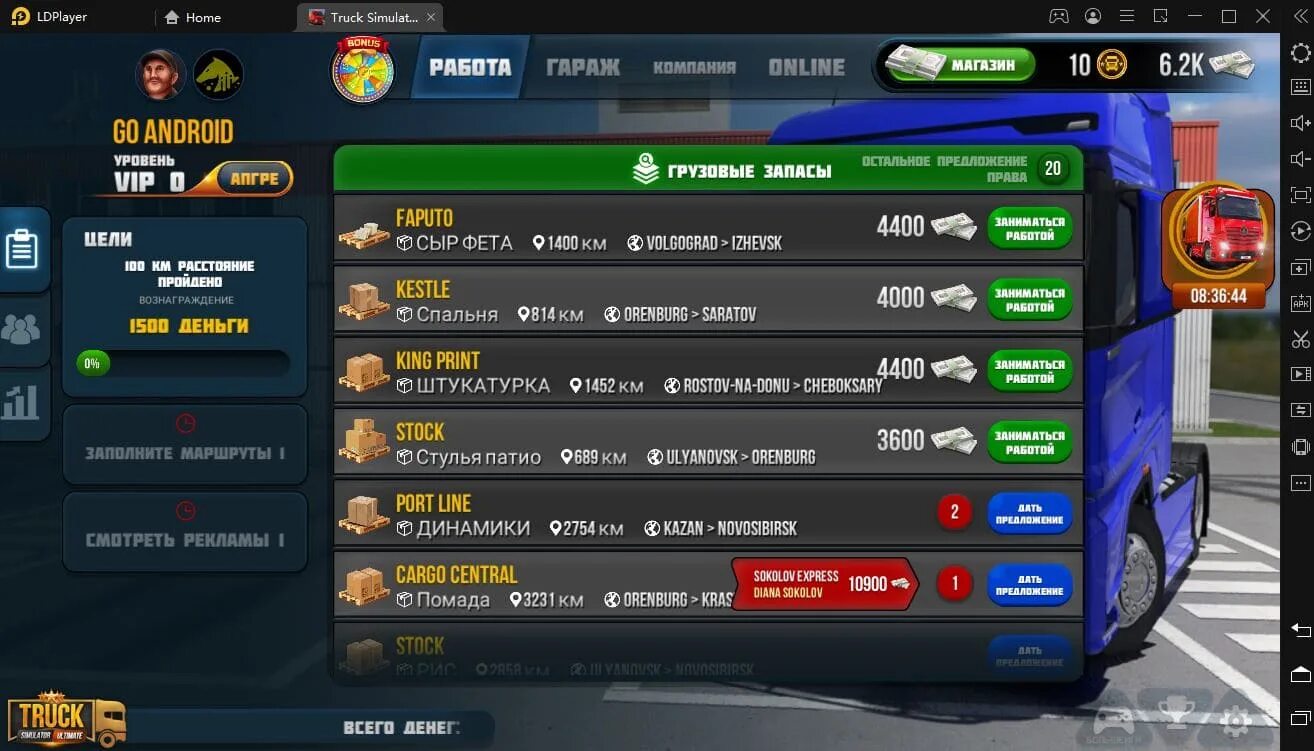Image resolution: width=1314 pixels, height=751 pixels.
Task: Click the driver avatar portrait
Action: click(160, 75)
